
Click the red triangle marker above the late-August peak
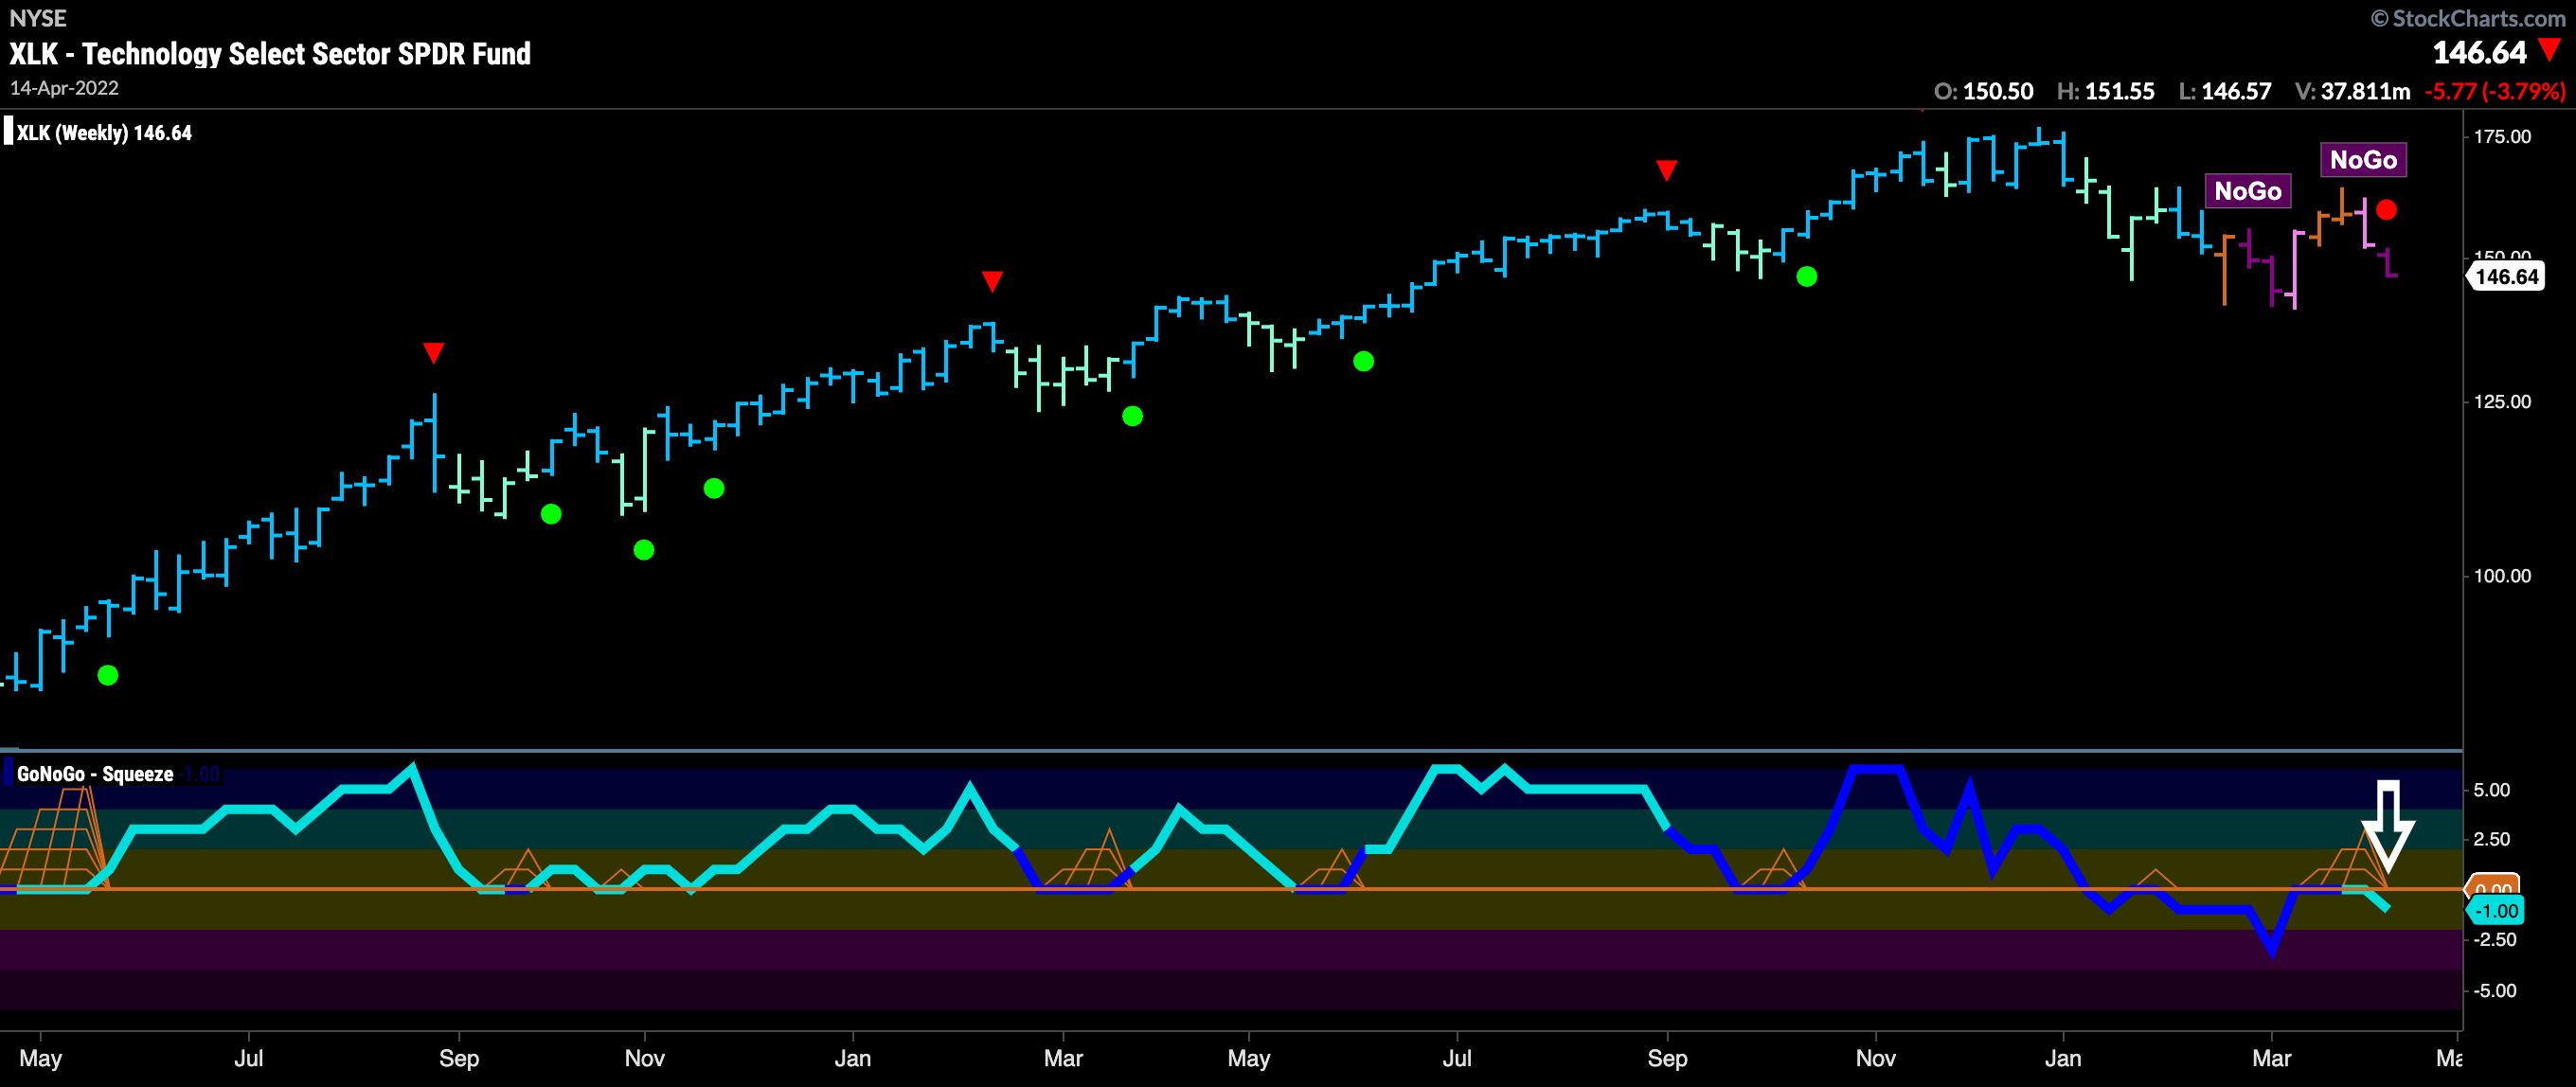pos(433,352)
